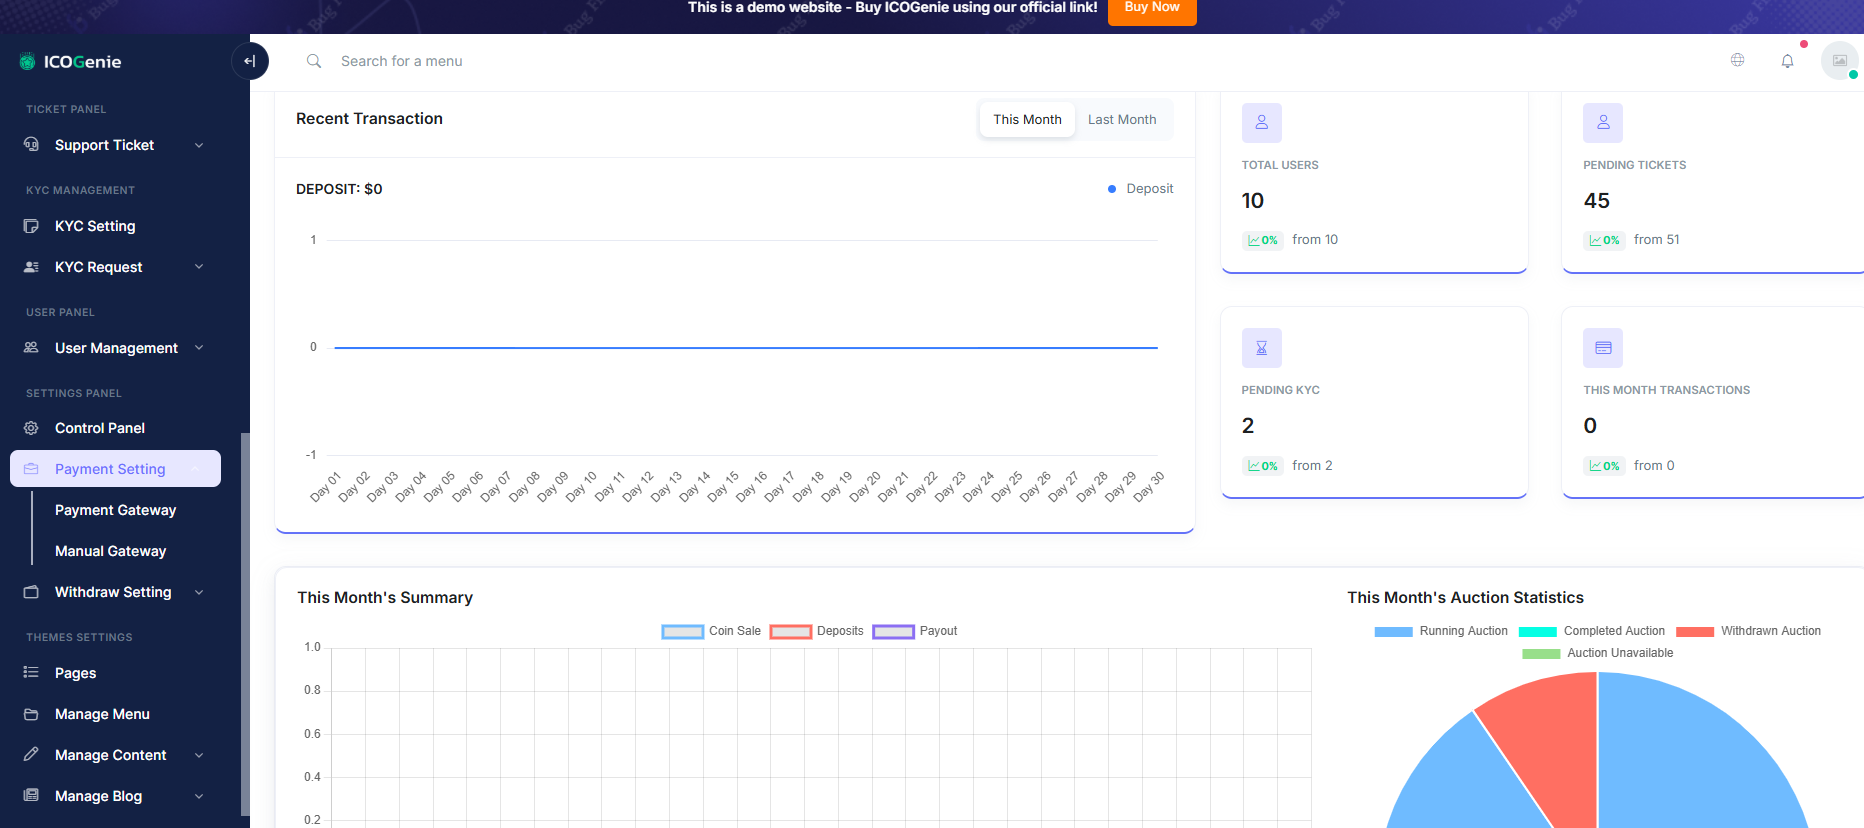Click the sidebar vertical scrollbar
Screen dimensions: 1864x828
pyautogui.click(x=245, y=625)
